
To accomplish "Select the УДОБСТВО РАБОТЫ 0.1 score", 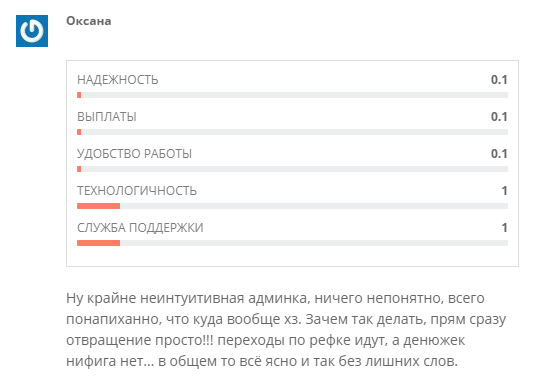I will (499, 154).
